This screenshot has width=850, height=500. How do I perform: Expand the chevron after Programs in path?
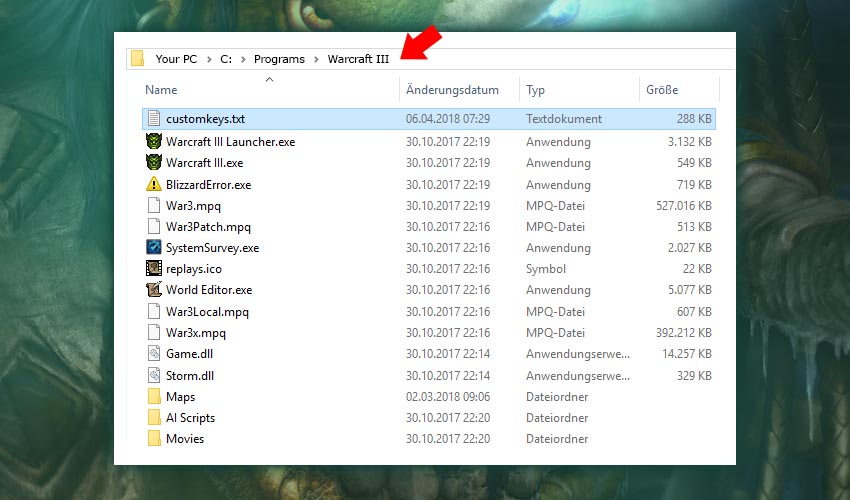coord(316,59)
